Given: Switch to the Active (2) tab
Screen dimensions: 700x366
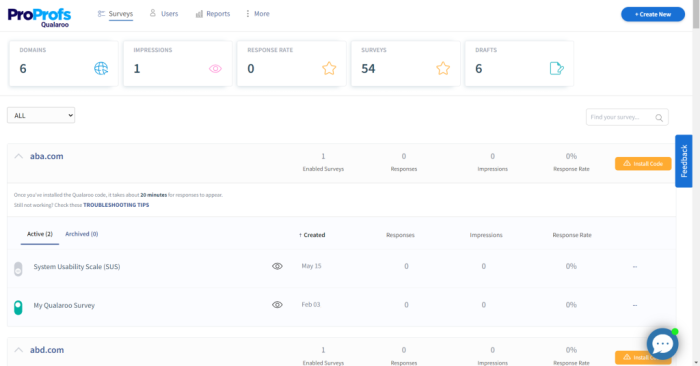Looking at the screenshot, I should tap(40, 234).
